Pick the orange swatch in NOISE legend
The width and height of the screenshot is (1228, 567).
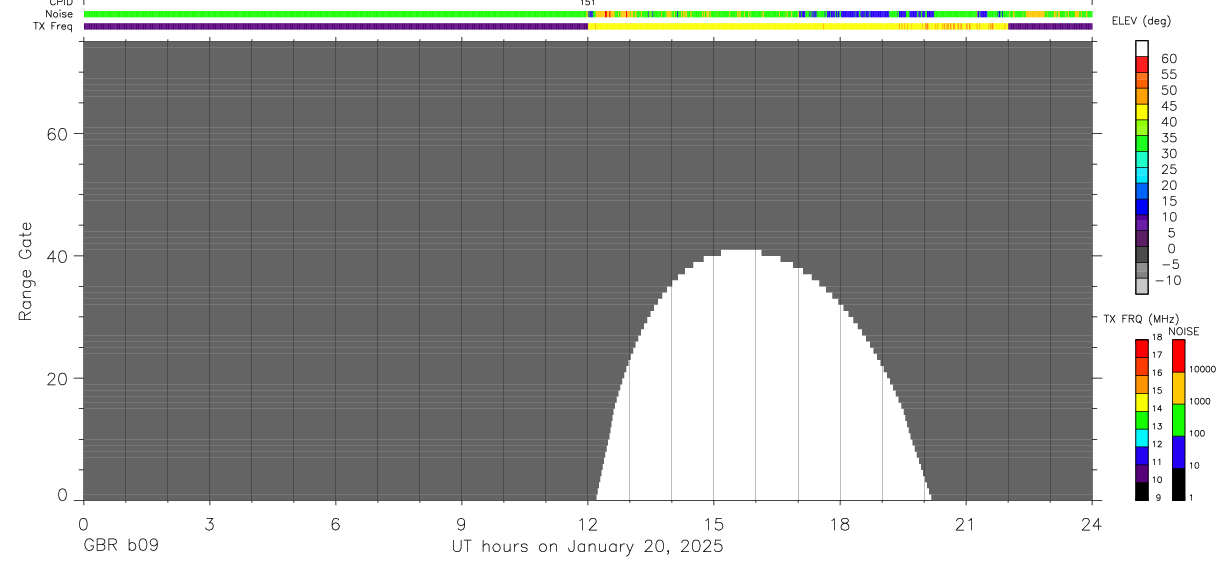[1178, 388]
